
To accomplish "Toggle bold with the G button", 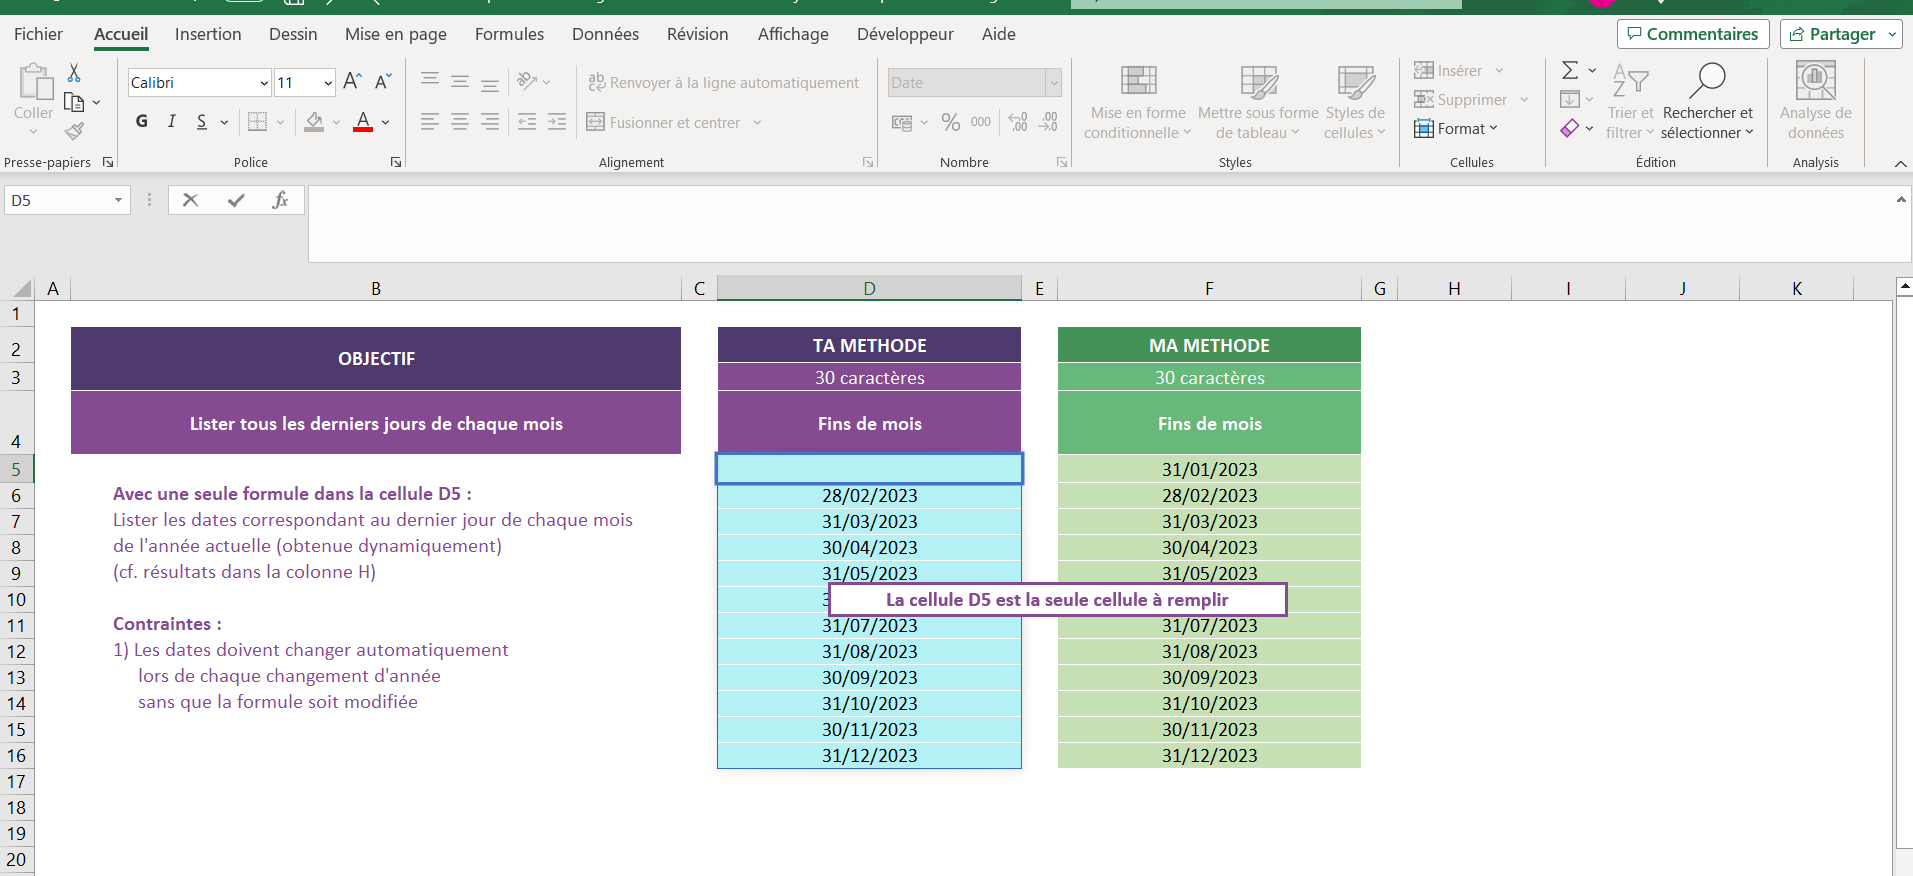I will (x=142, y=122).
